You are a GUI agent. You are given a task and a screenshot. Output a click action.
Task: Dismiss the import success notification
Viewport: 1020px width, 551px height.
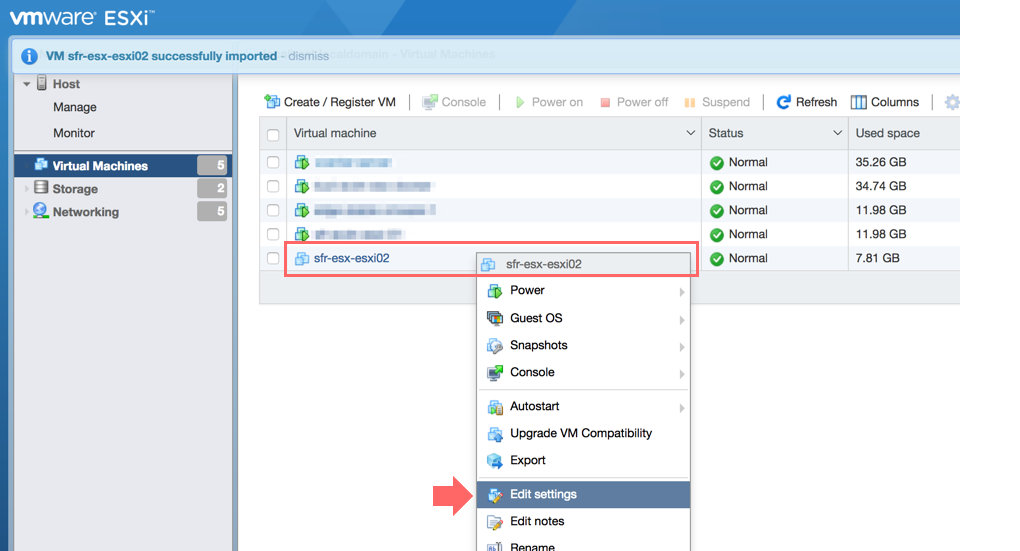pos(308,57)
